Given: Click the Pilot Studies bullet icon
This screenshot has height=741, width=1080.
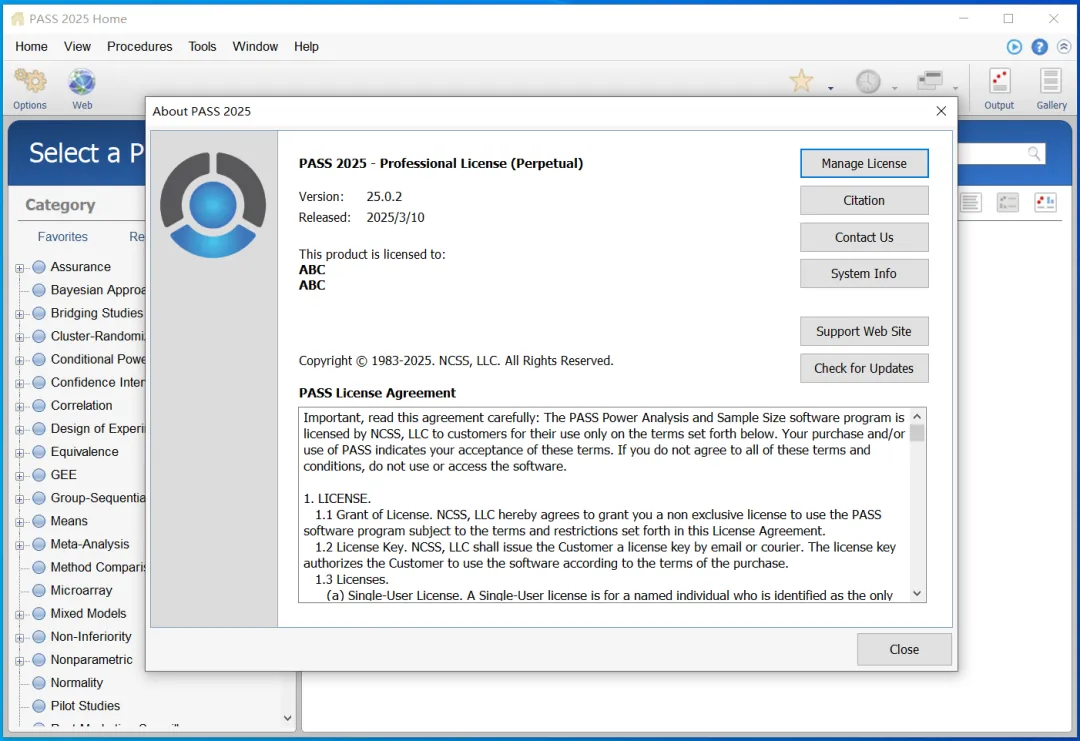Looking at the screenshot, I should pos(39,706).
